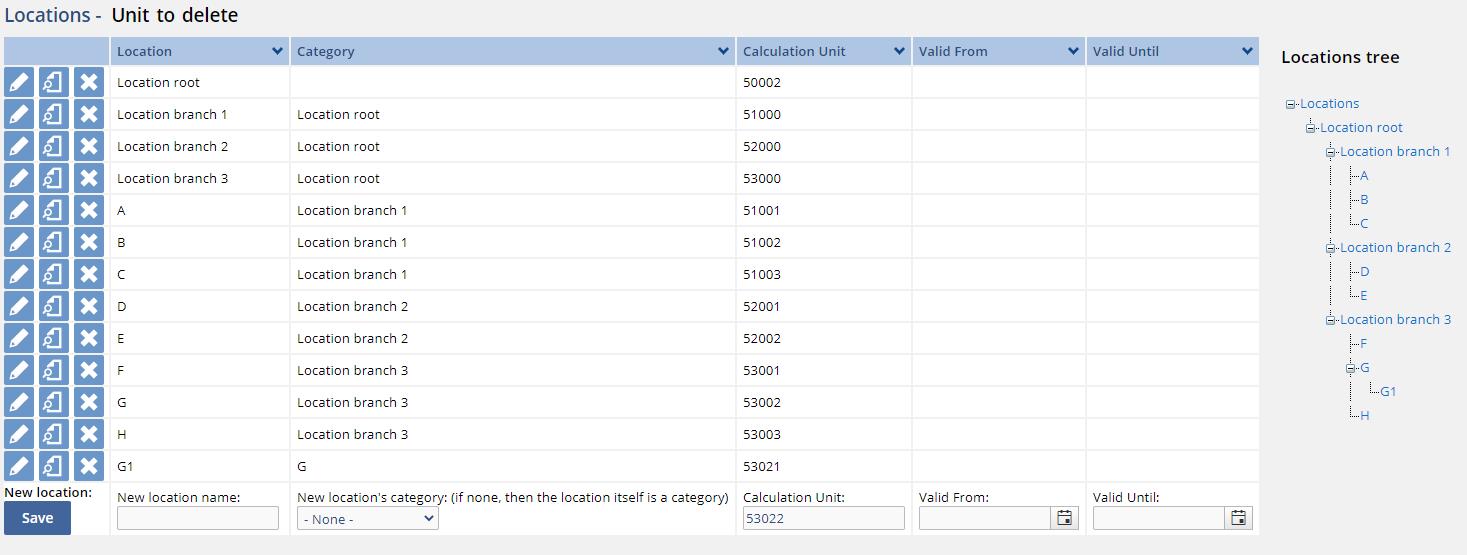Delete the G1 location row
The image size is (1467, 555).
click(x=89, y=467)
